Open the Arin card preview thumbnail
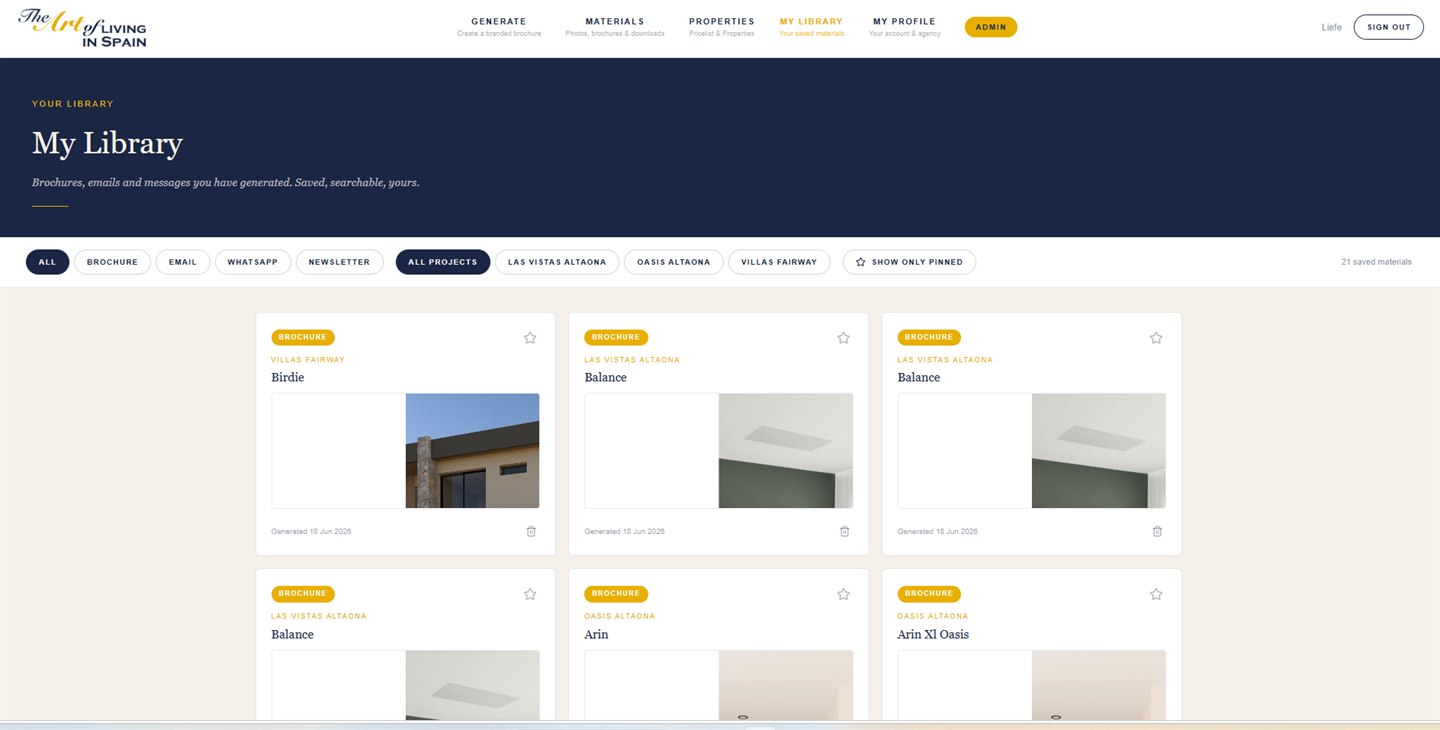 point(719,685)
